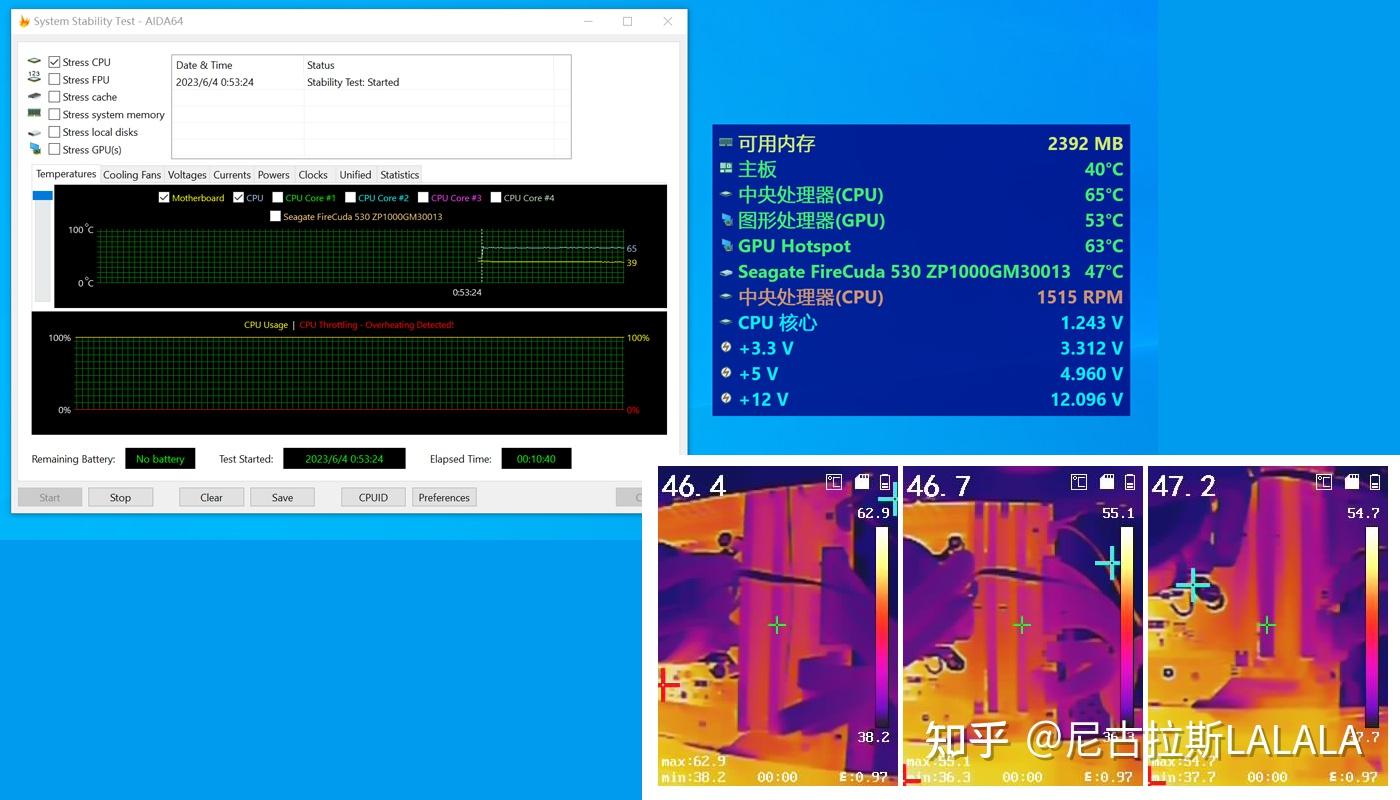Switch to the Cooling Fans tab

point(132,175)
